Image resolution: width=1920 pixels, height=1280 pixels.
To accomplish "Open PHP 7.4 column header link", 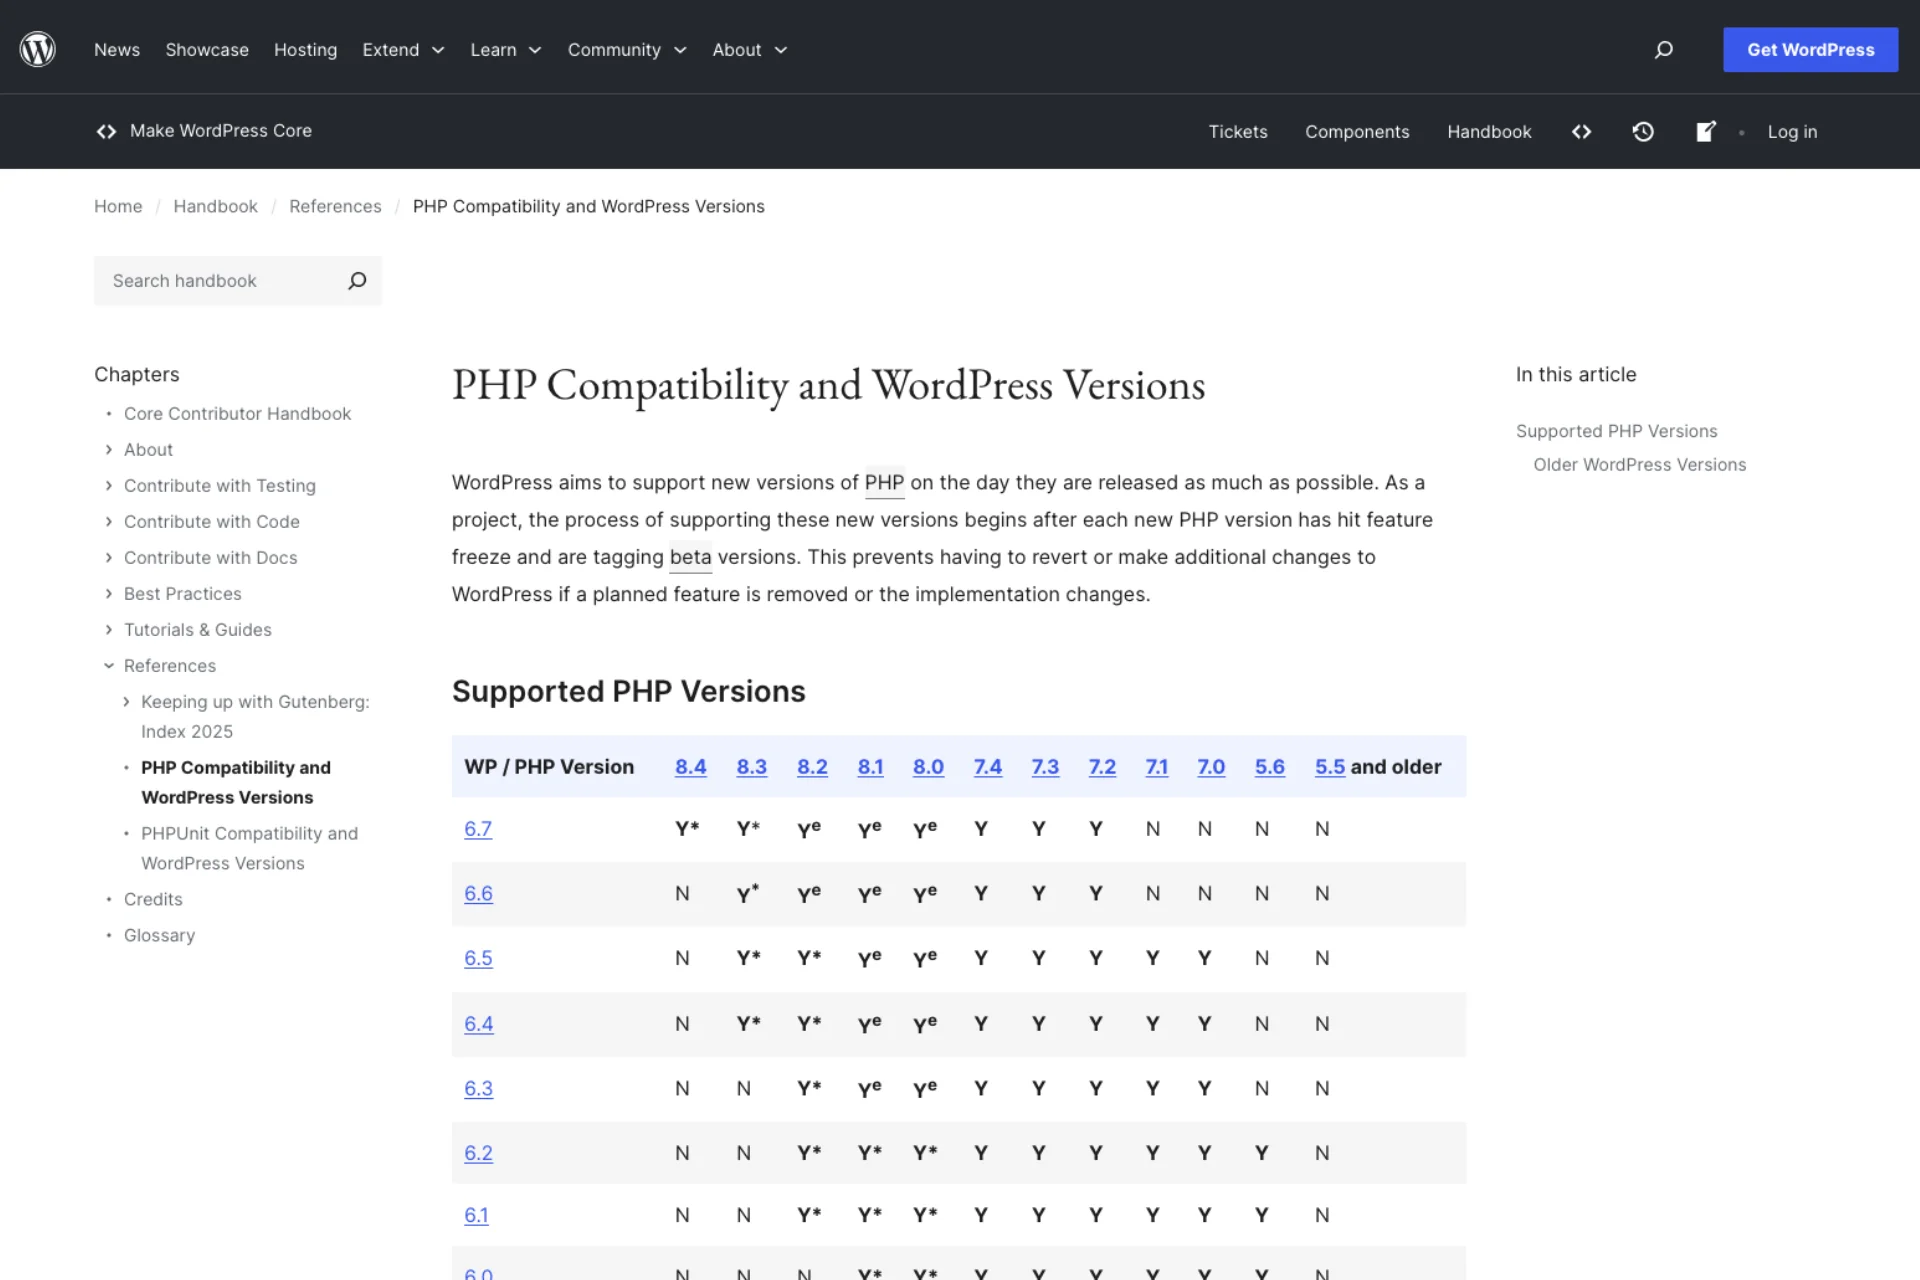I will click(988, 767).
